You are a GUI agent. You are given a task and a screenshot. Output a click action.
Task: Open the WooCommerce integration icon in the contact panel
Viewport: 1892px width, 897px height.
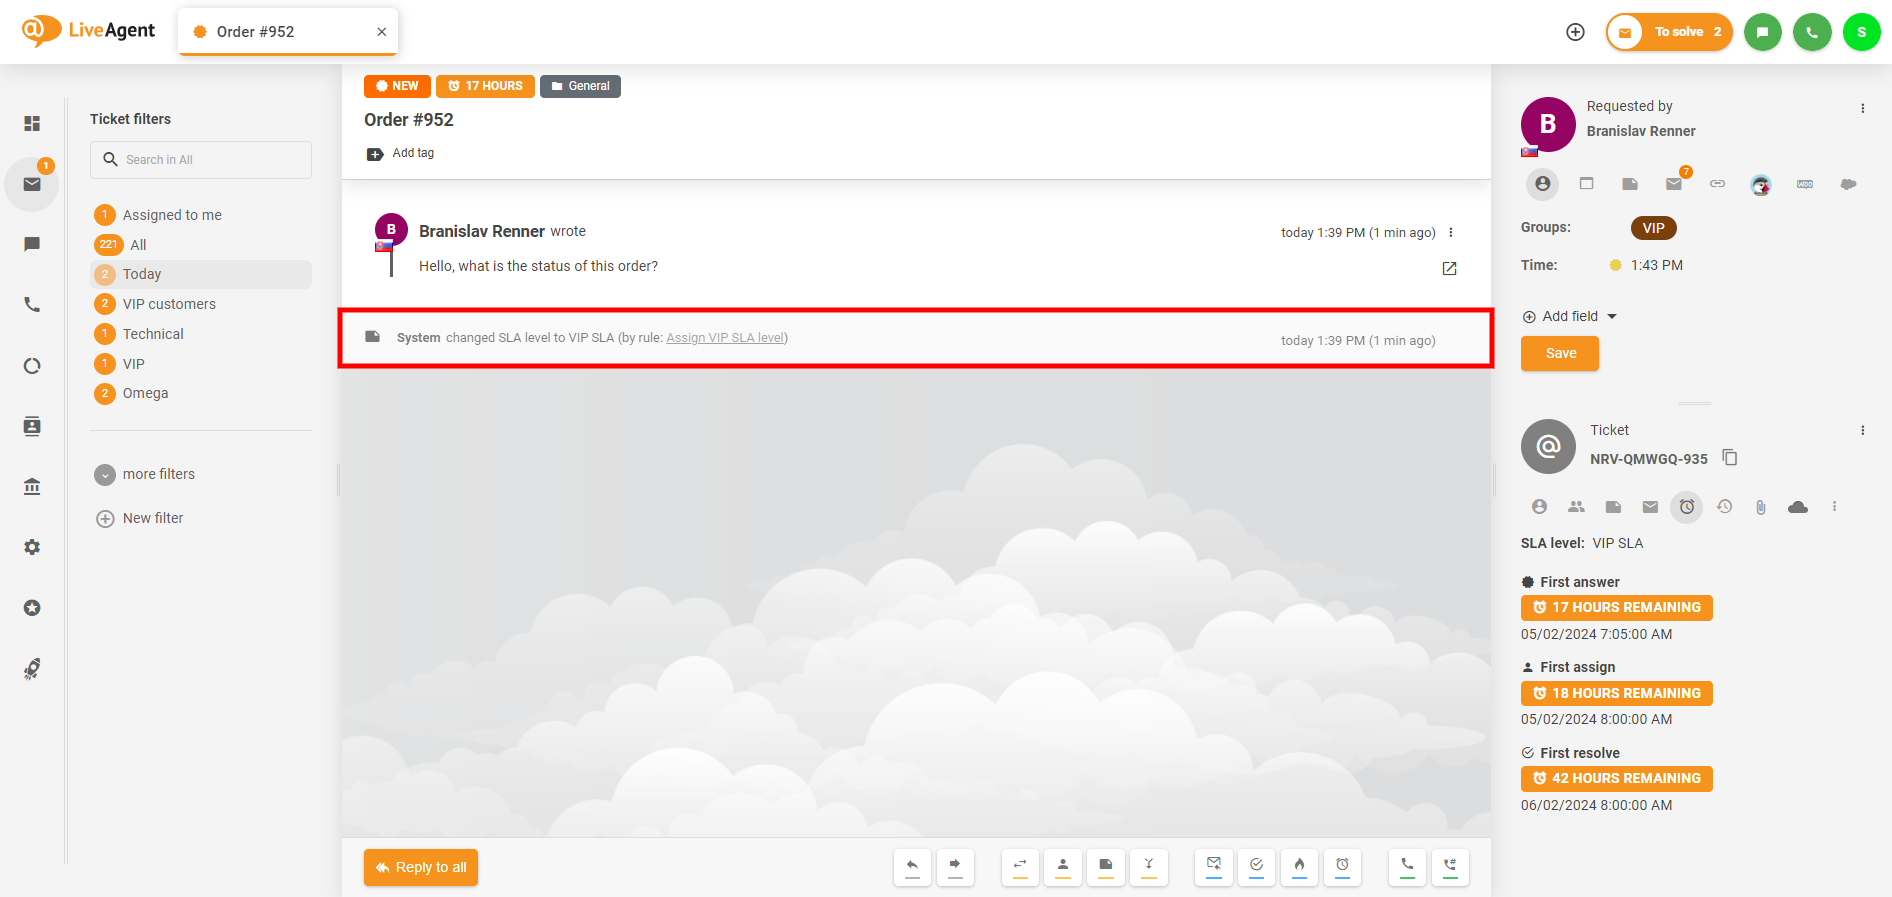[x=1804, y=184]
